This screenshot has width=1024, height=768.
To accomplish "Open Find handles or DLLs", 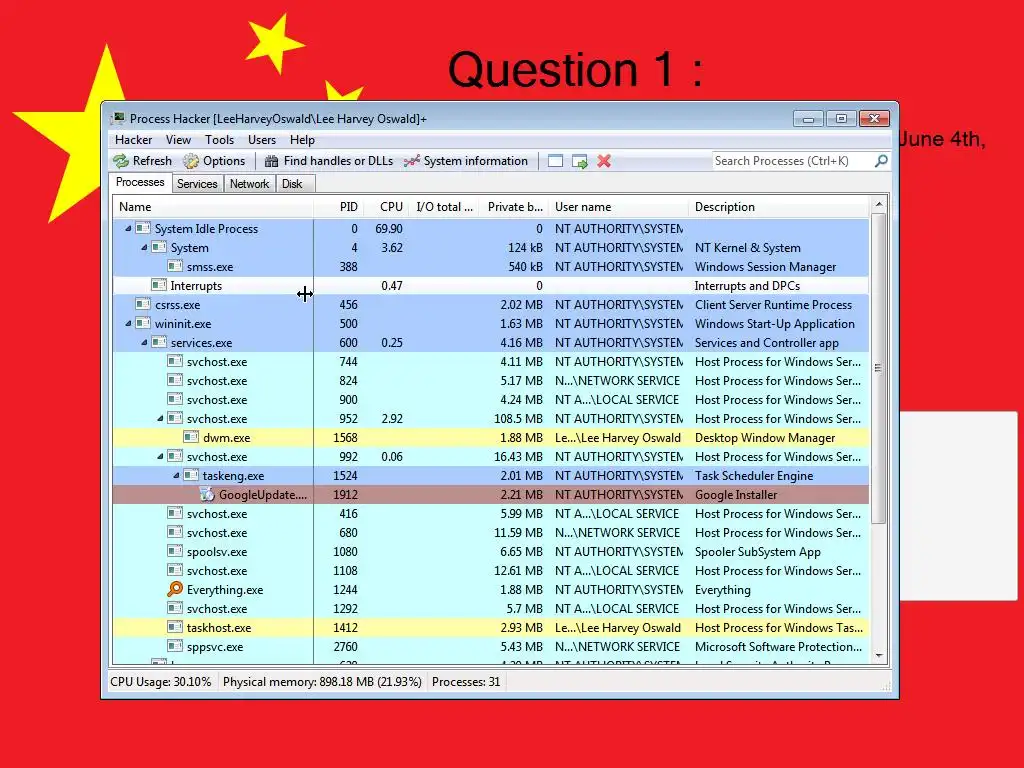I will pyautogui.click(x=328, y=161).
